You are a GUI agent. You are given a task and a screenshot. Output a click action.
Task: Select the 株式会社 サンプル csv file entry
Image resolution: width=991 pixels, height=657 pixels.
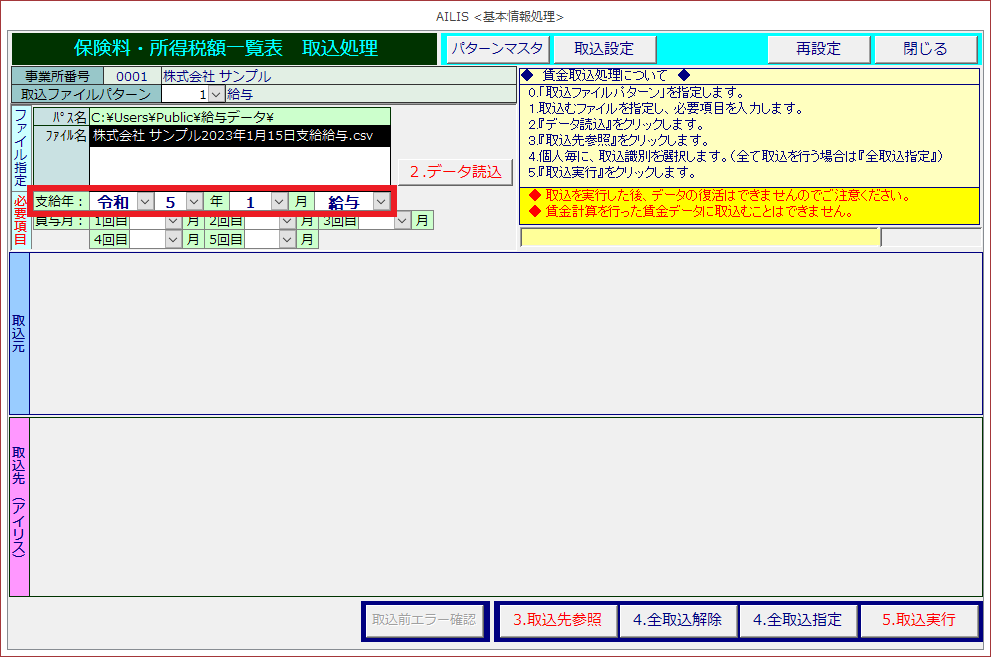(232, 136)
